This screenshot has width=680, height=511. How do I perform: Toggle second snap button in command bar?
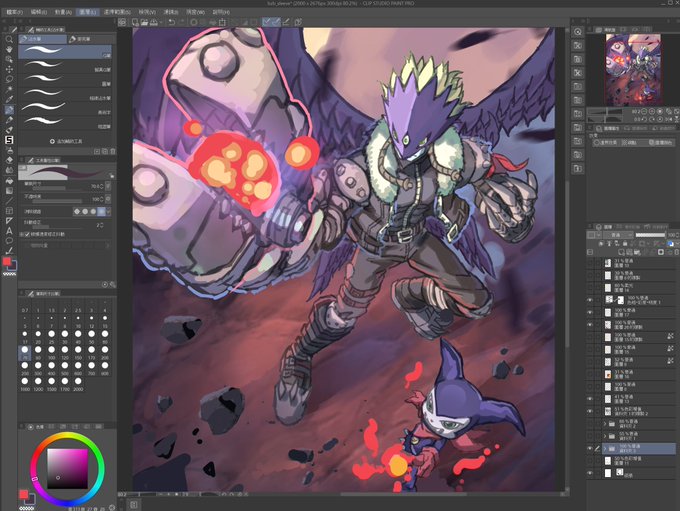point(276,22)
